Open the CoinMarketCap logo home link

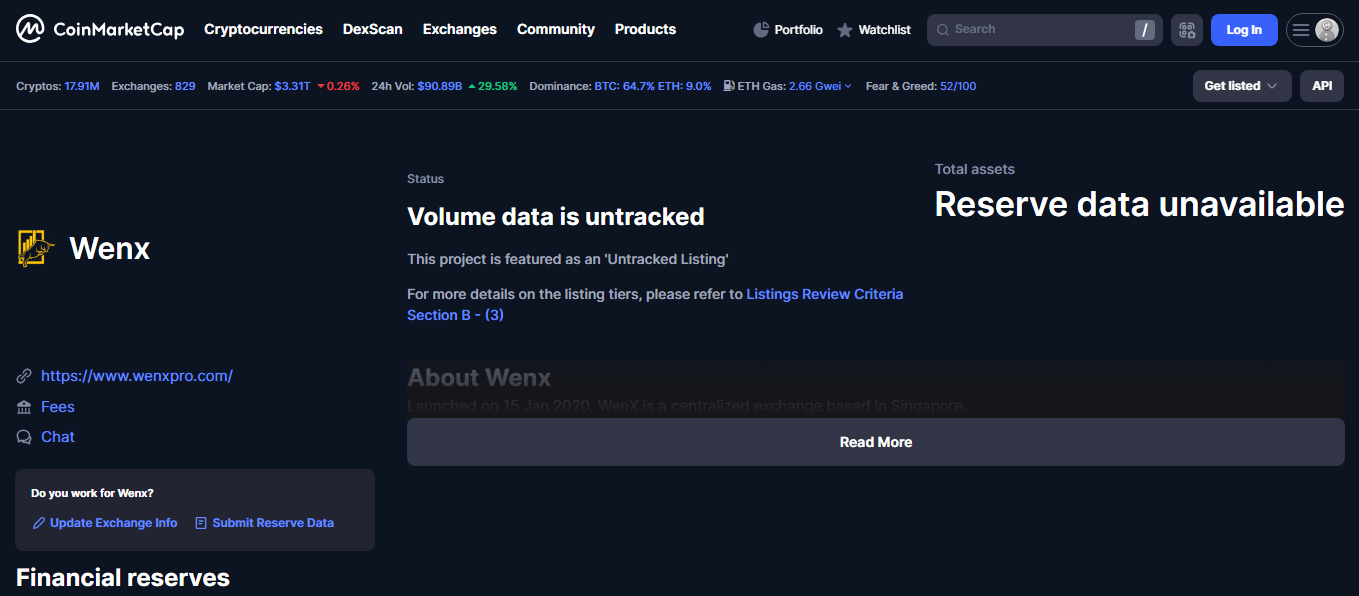click(x=98, y=29)
